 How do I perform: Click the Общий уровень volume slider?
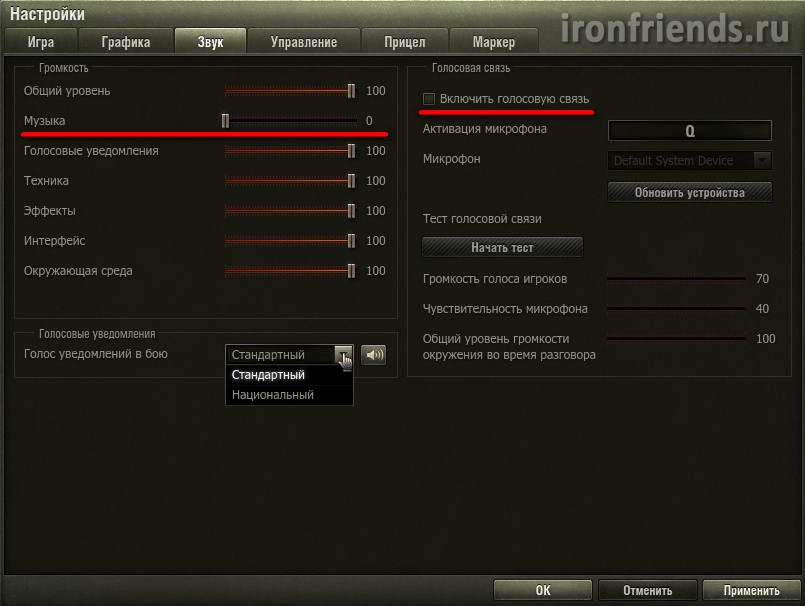click(x=291, y=91)
